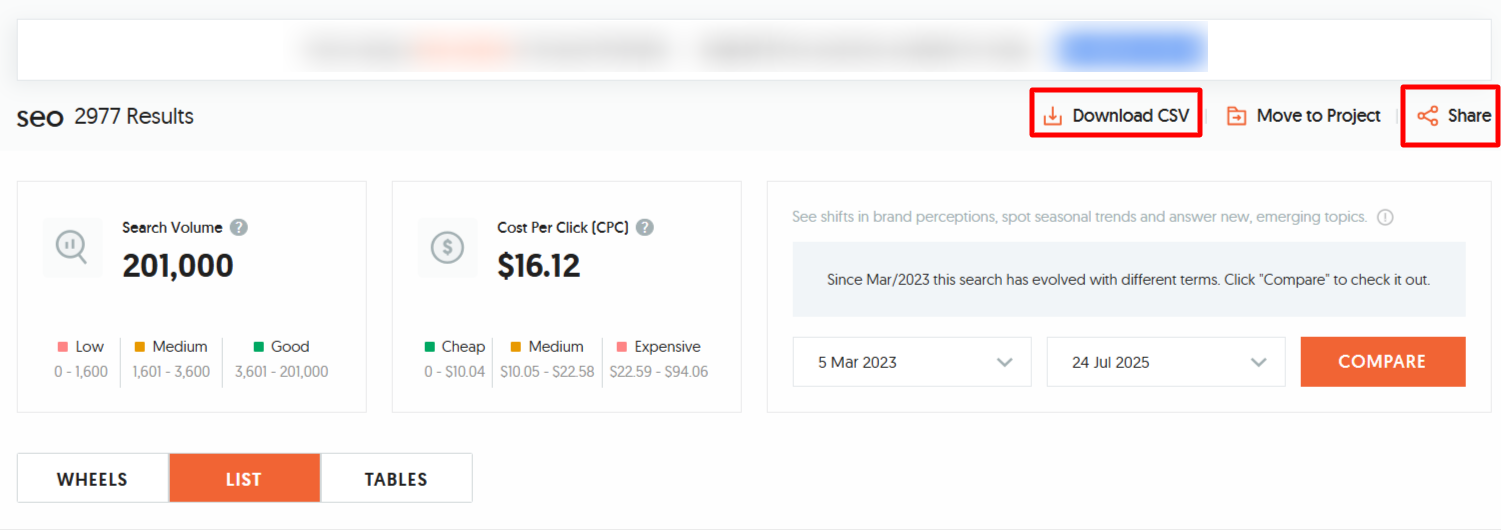Click the CPC dollar sign icon

[447, 247]
